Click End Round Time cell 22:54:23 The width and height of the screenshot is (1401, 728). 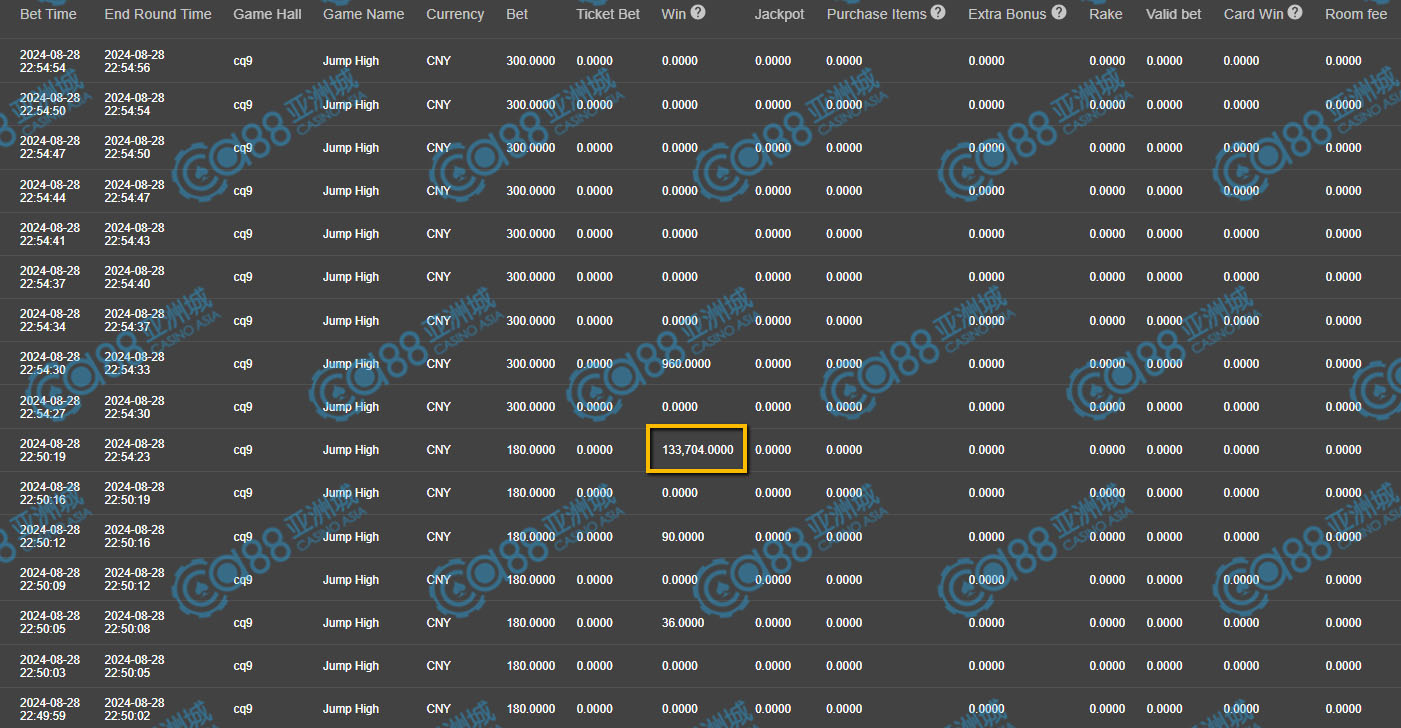coord(134,450)
